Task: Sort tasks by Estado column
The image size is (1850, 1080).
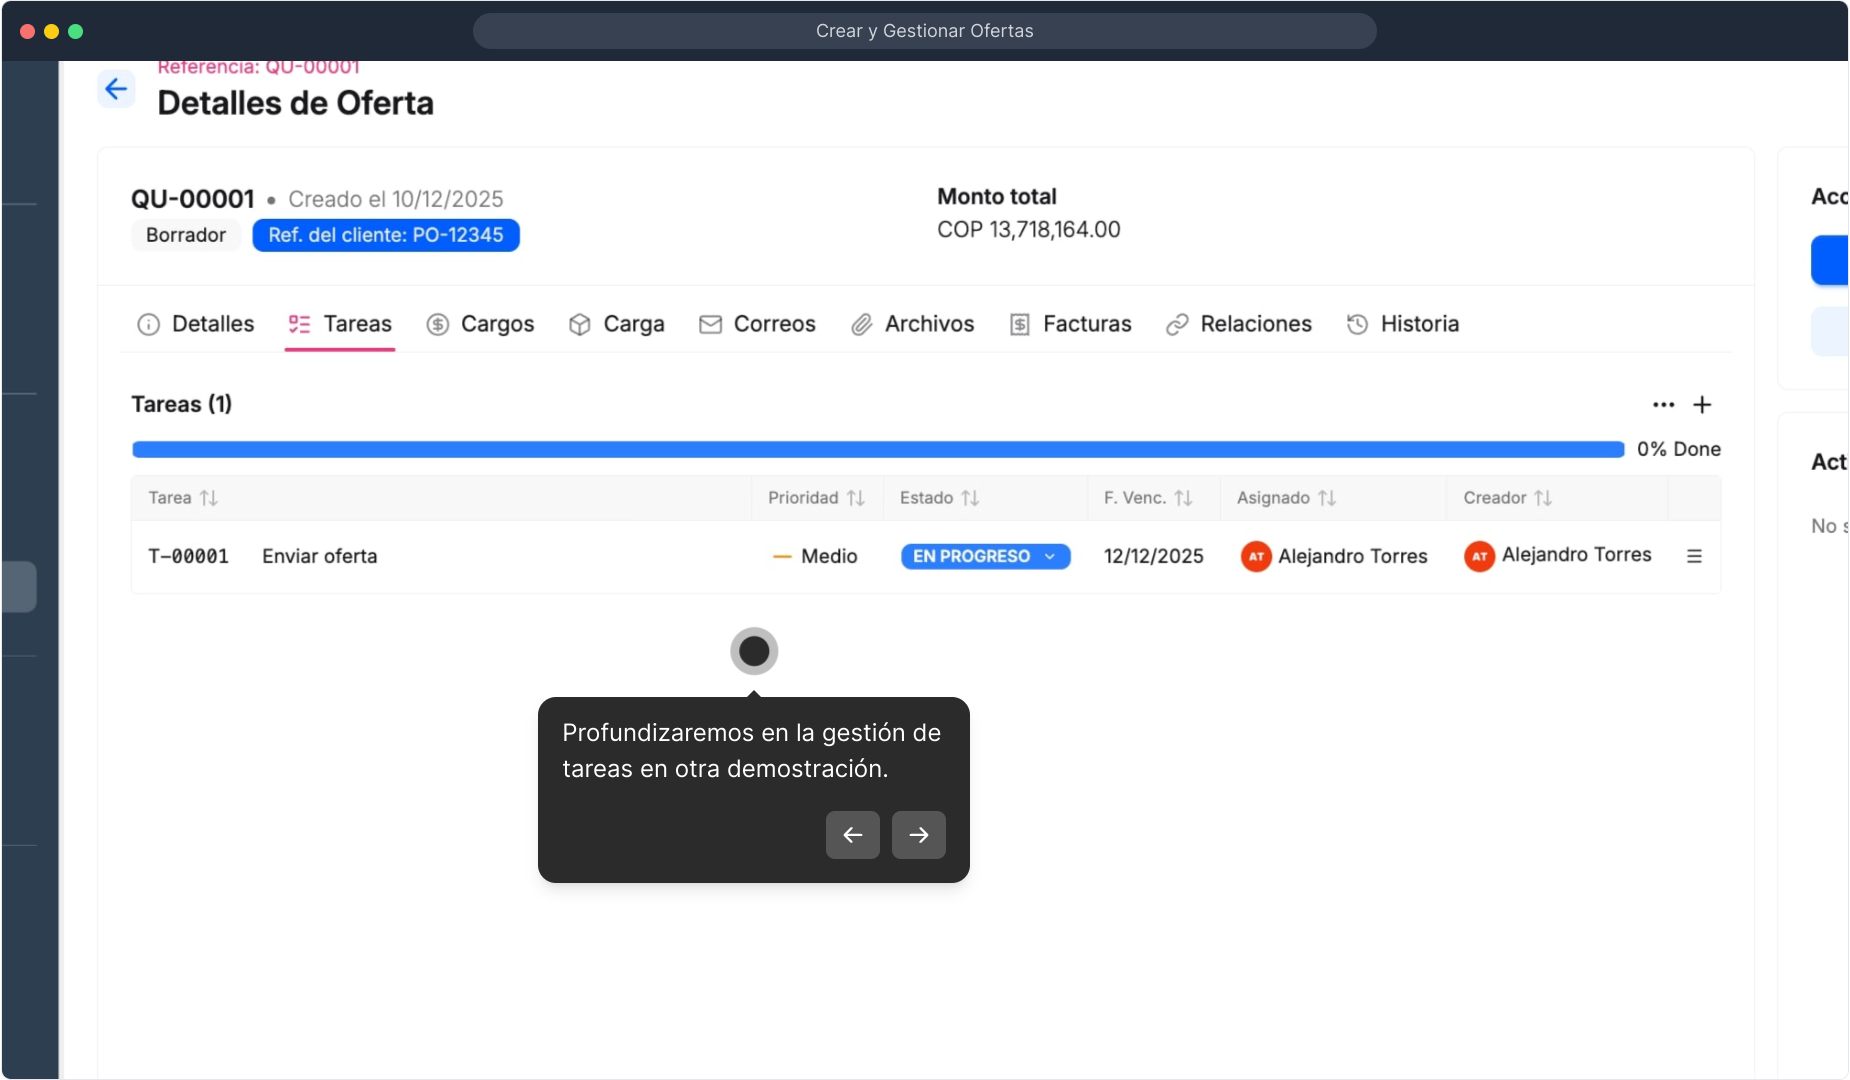Action: tap(970, 498)
